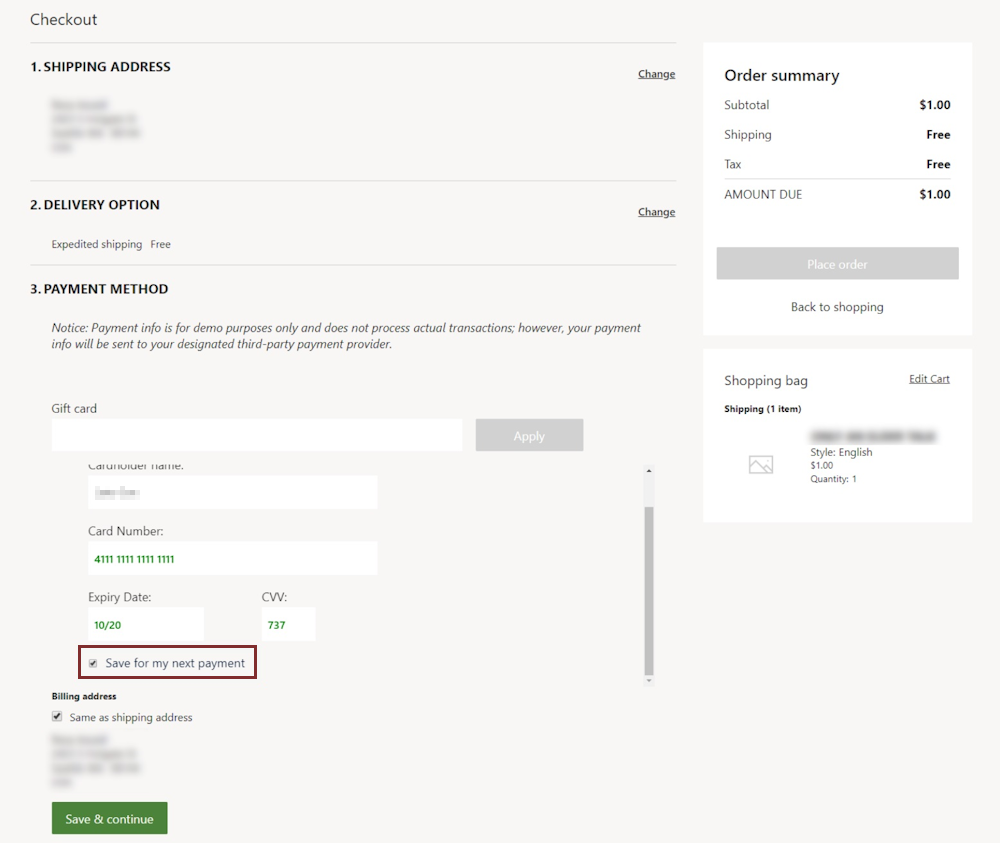The height and width of the screenshot is (843, 1000).
Task: Change the delivery option
Action: (x=656, y=212)
